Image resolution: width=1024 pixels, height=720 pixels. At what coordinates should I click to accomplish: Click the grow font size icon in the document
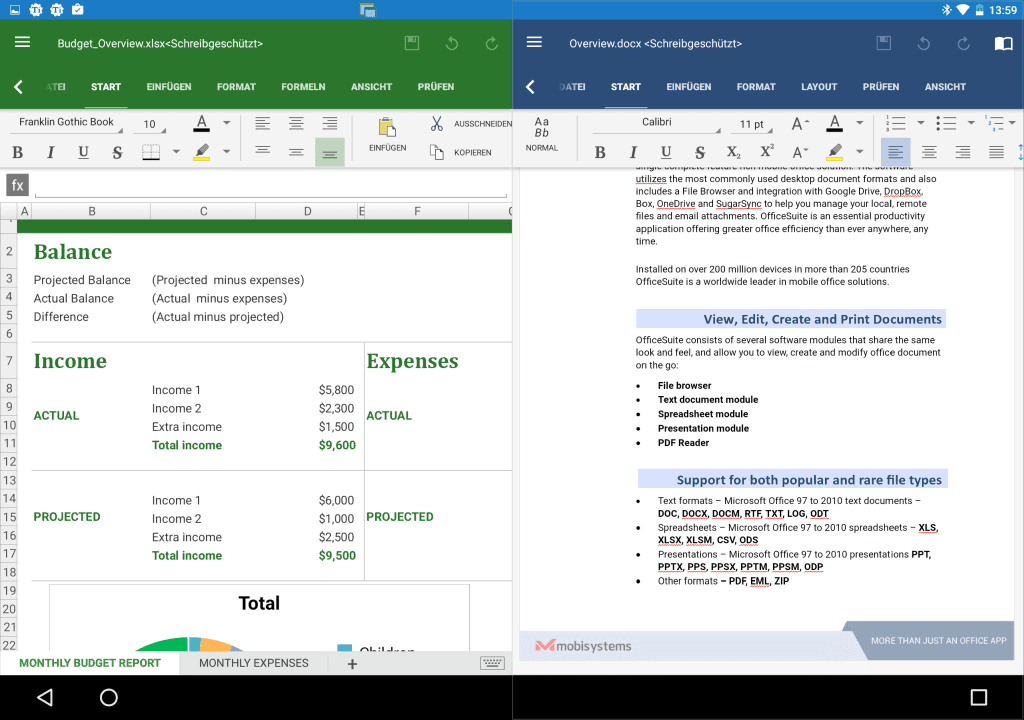(800, 123)
